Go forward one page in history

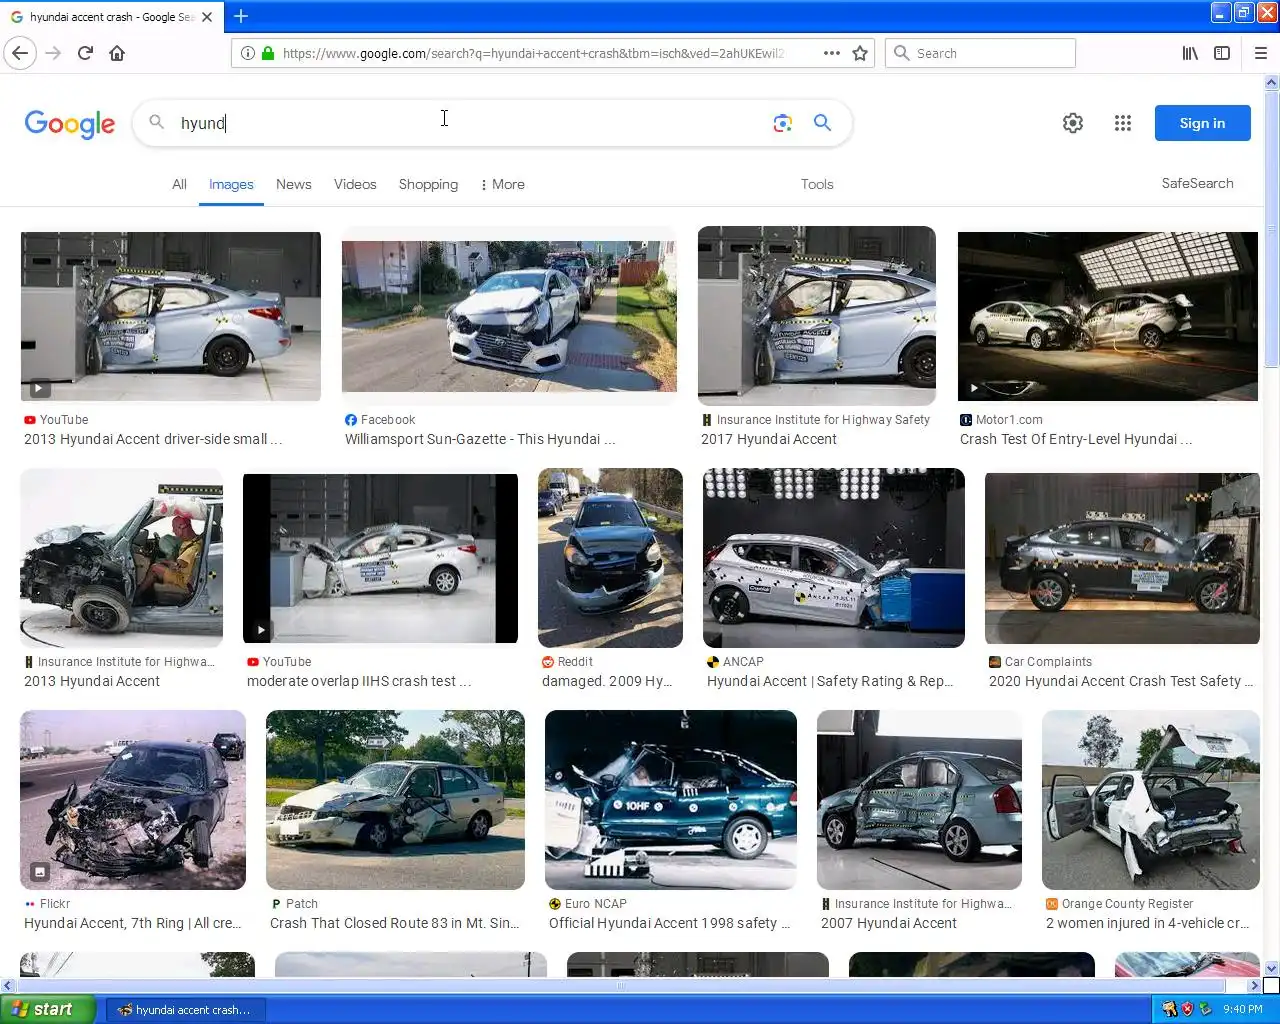pyautogui.click(x=54, y=53)
